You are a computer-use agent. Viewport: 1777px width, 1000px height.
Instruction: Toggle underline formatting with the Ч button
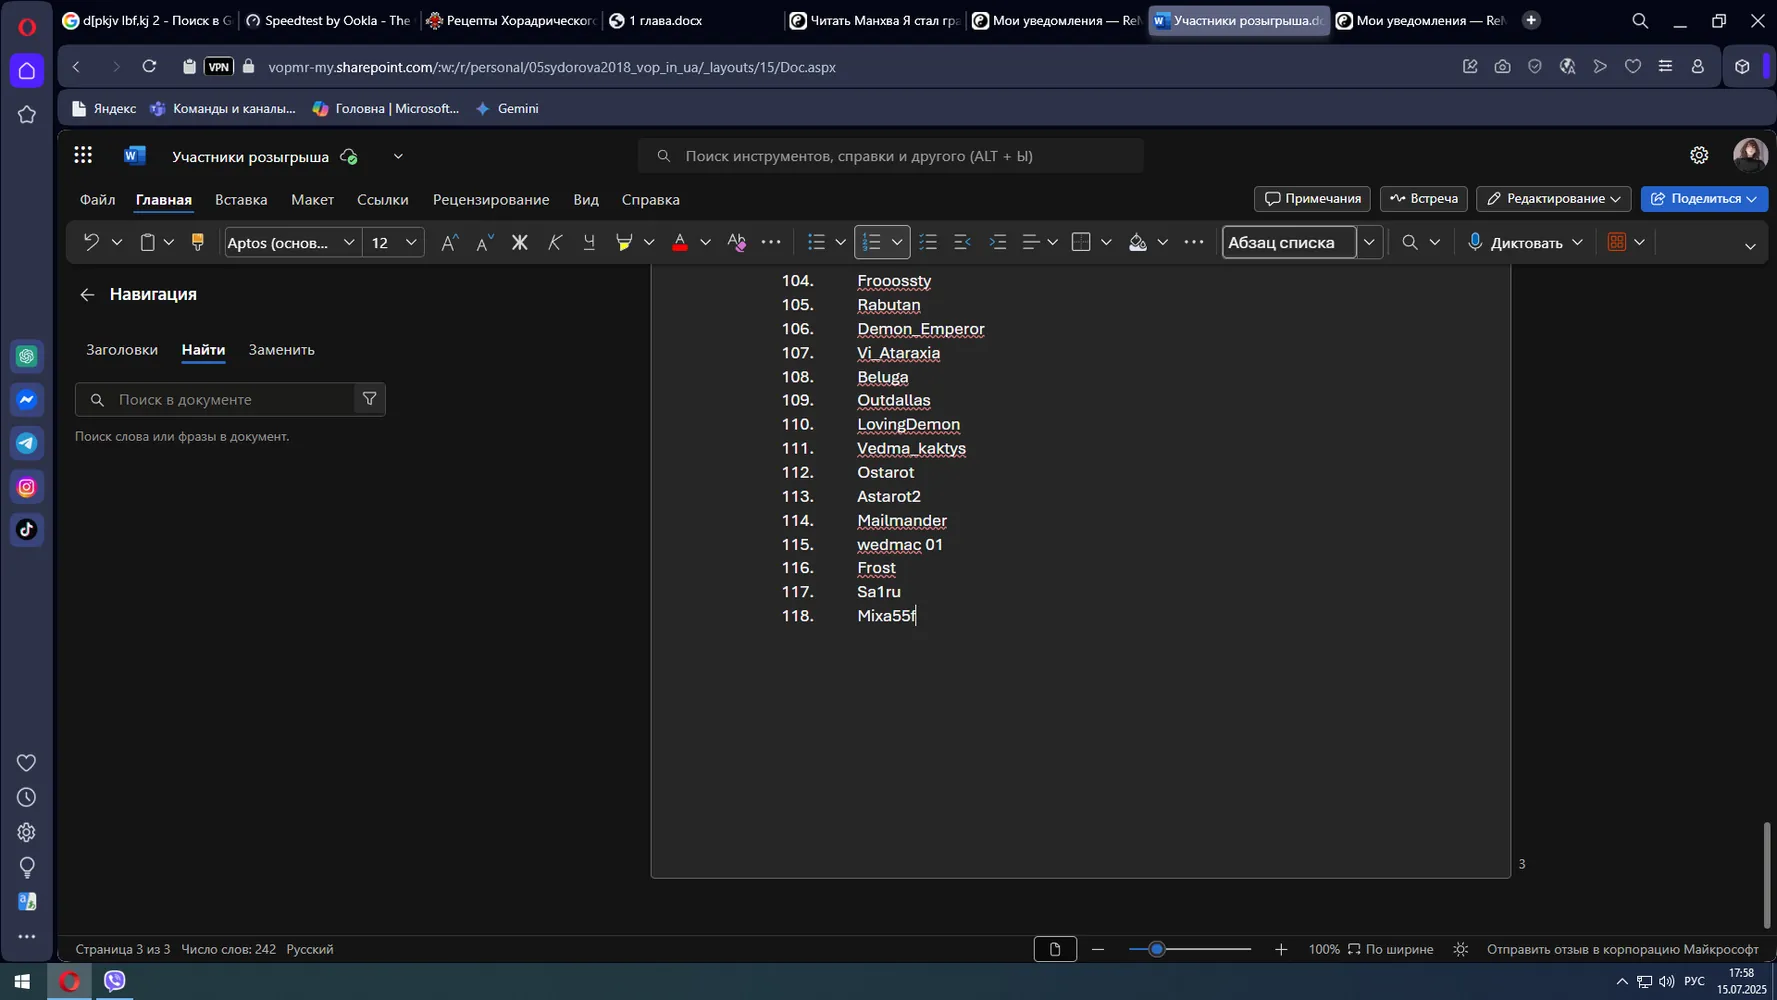coord(589,242)
